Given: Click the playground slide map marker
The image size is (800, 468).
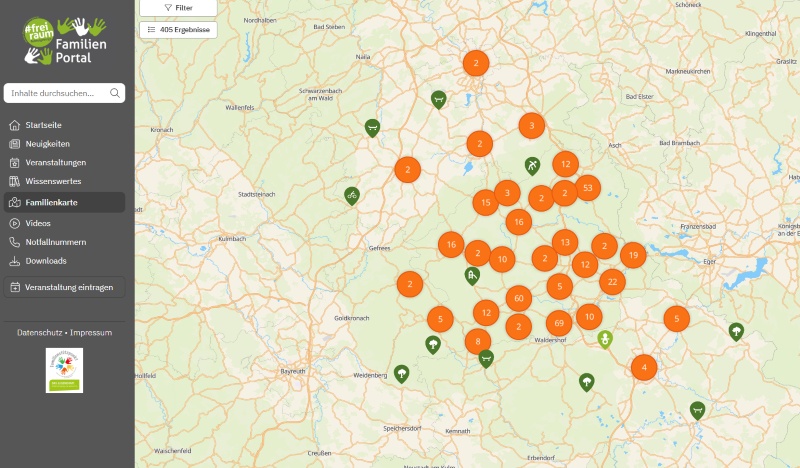Looking at the screenshot, I should (x=472, y=275).
